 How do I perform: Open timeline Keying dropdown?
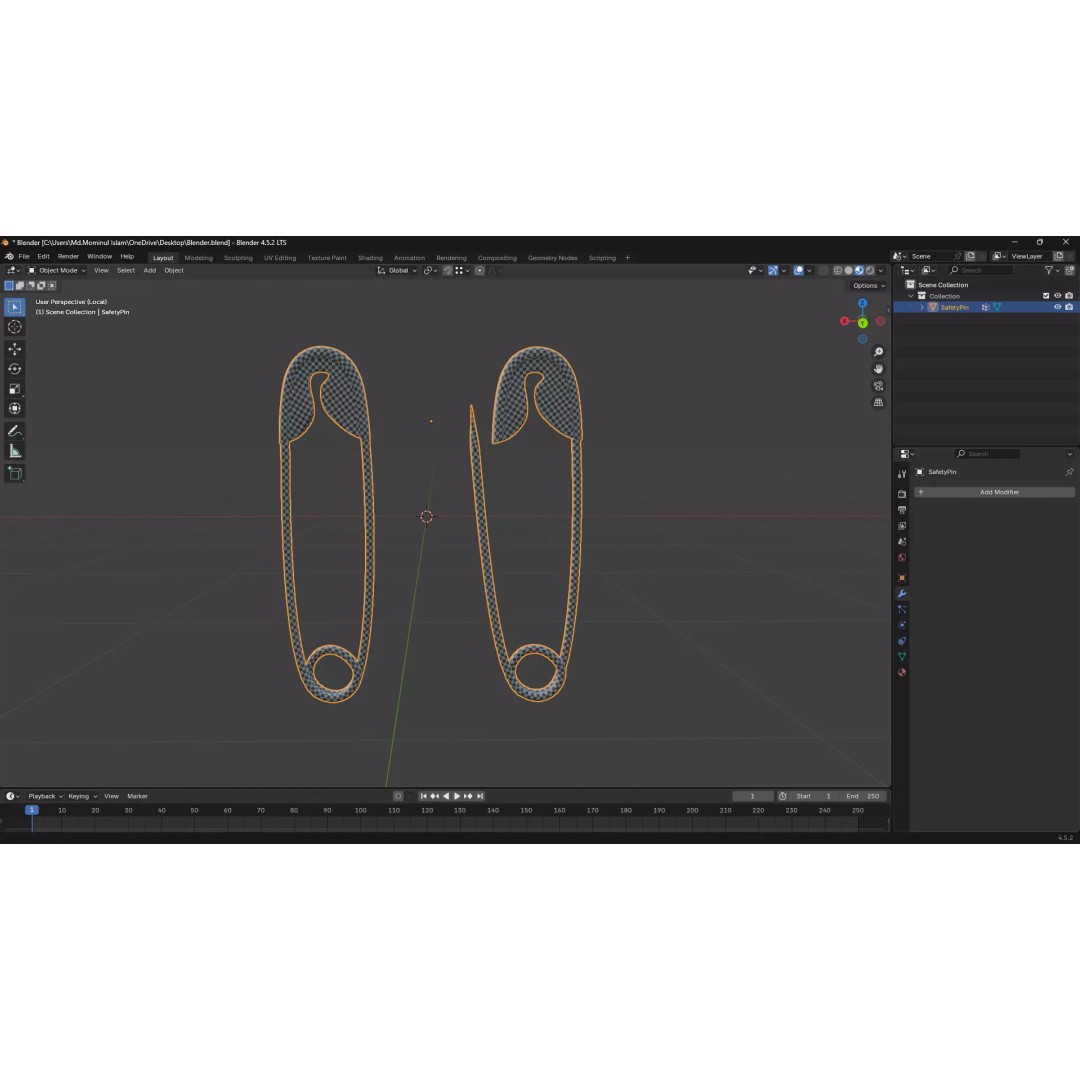[83, 796]
